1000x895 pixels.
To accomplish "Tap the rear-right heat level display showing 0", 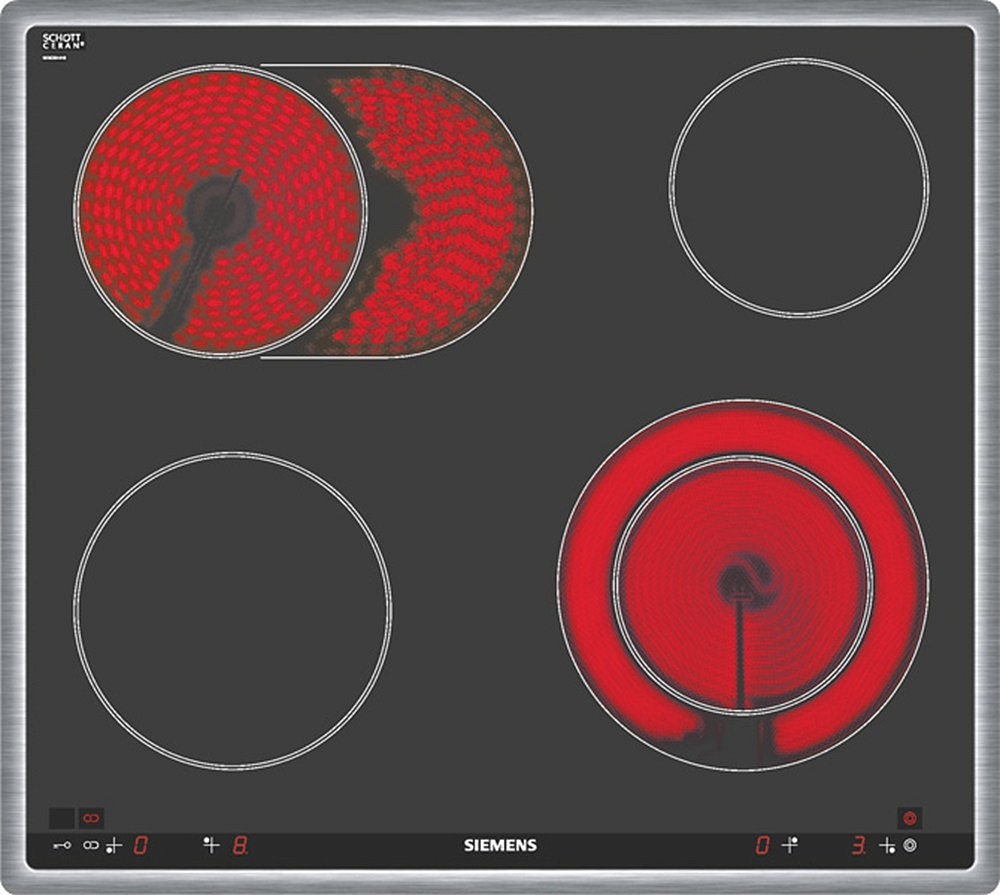I will point(762,845).
